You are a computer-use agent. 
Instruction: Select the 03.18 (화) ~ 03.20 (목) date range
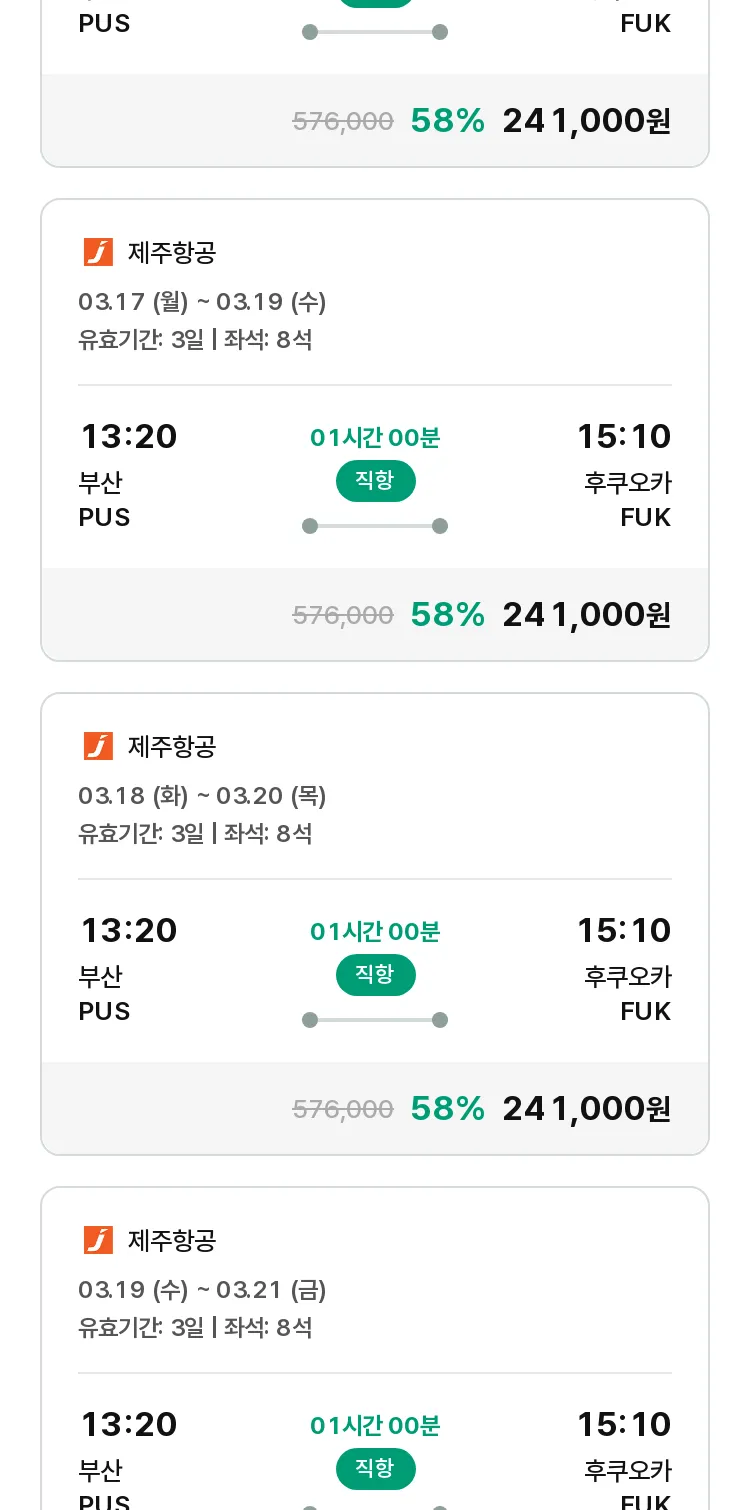[x=202, y=796]
